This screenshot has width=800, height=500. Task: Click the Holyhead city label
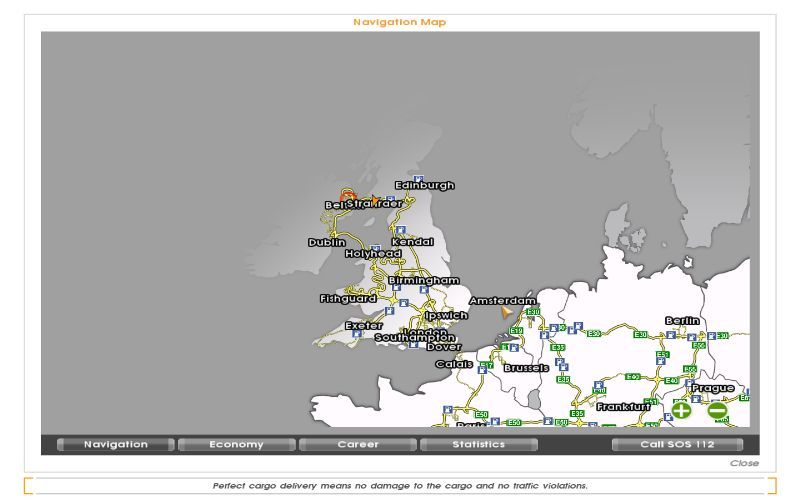point(373,253)
